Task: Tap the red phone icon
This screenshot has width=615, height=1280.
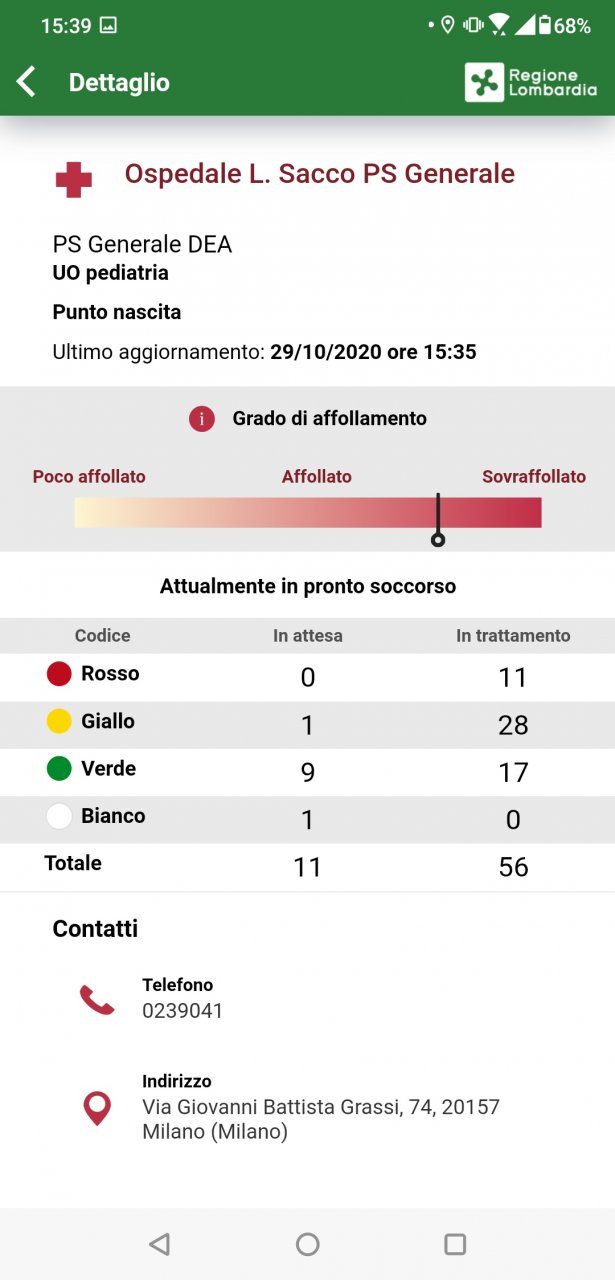Action: [97, 999]
